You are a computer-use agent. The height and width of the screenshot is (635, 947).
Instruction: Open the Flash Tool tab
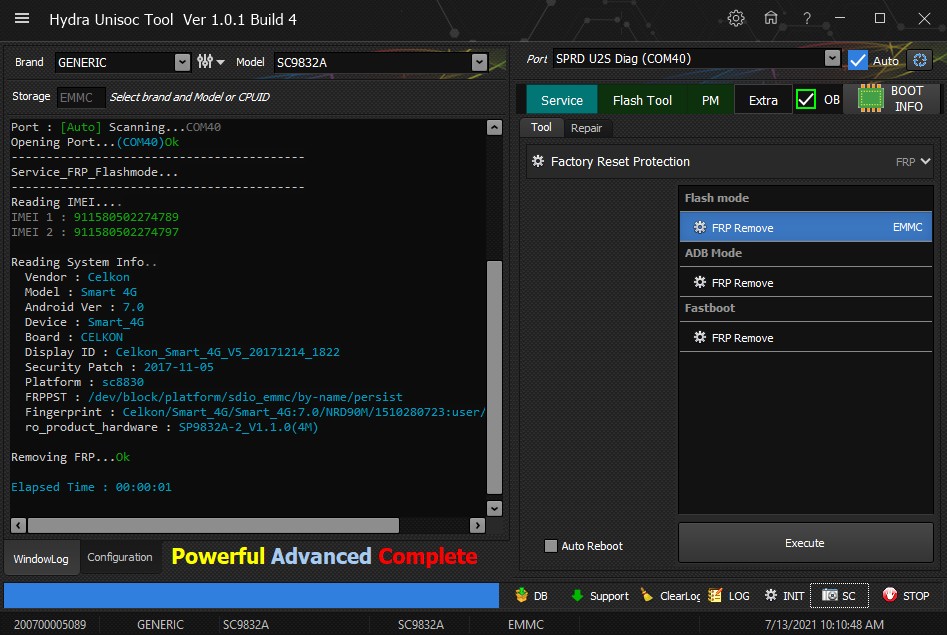(x=642, y=100)
